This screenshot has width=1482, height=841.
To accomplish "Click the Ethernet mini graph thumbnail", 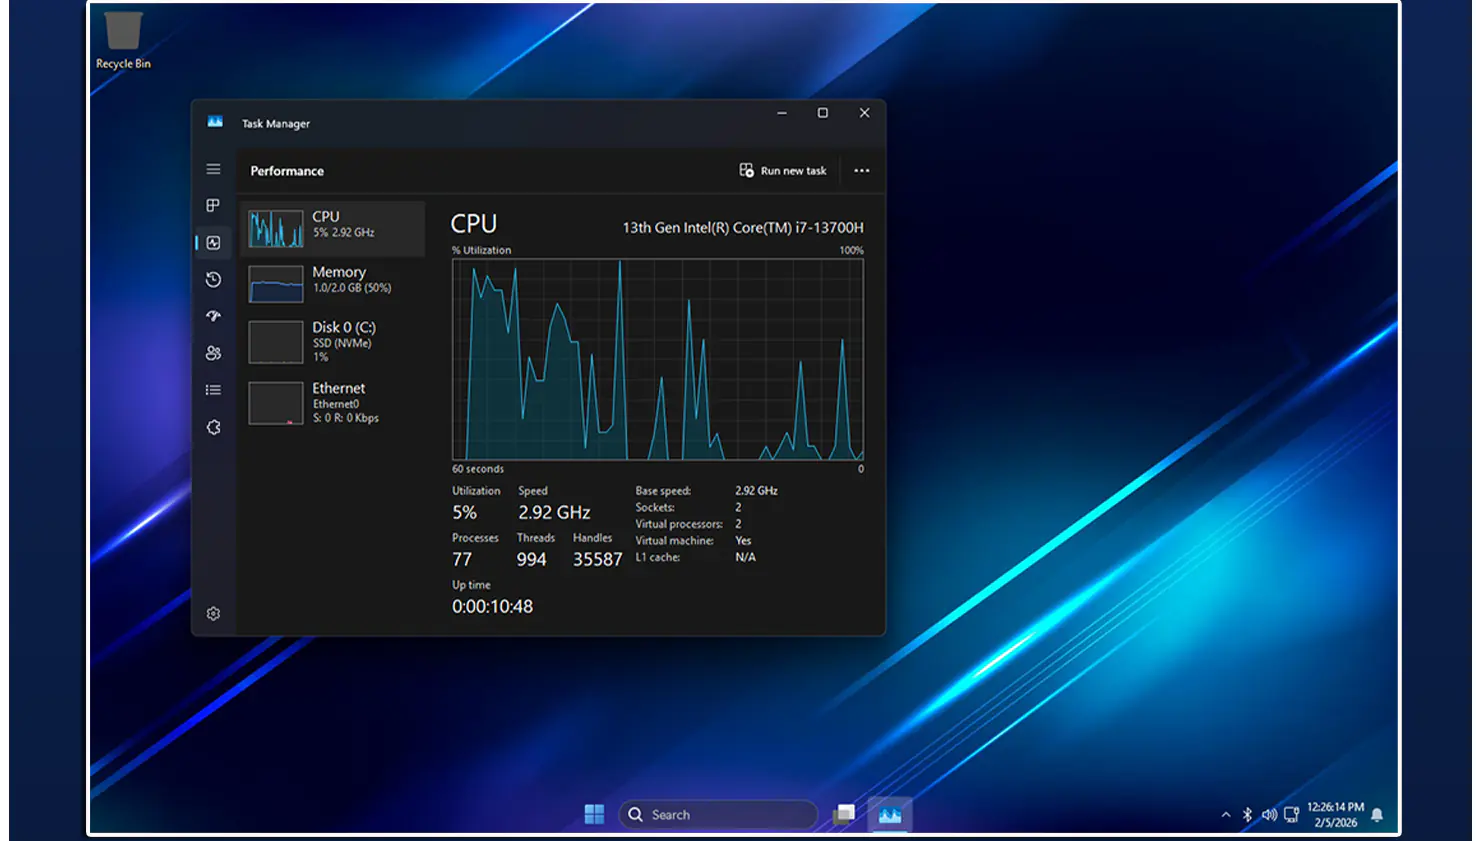I will coord(276,403).
